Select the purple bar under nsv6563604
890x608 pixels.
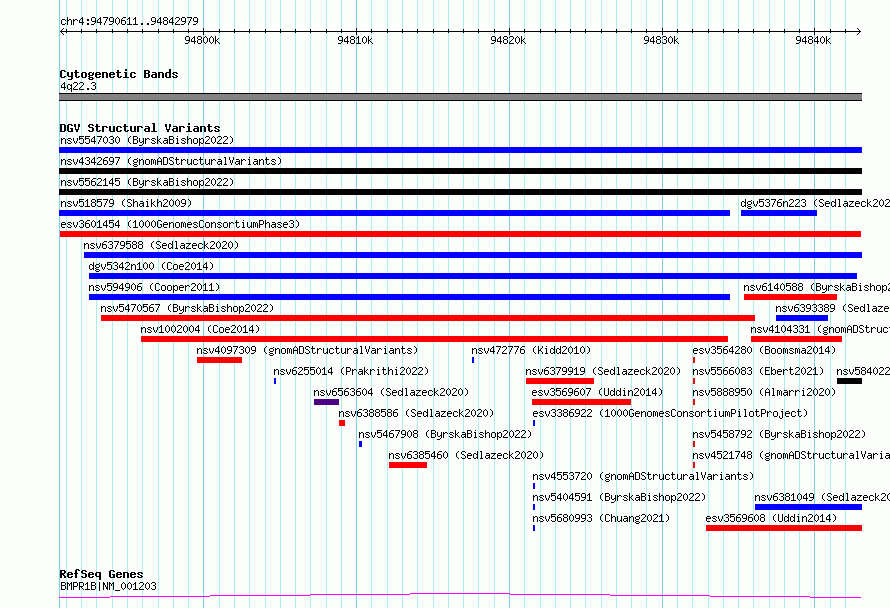pos(326,402)
